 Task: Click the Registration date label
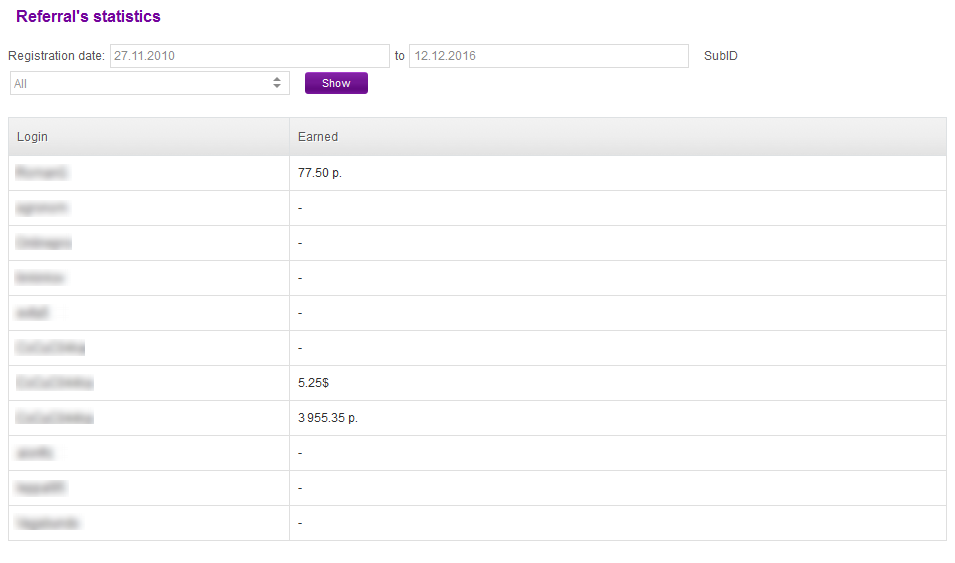[x=56, y=56]
